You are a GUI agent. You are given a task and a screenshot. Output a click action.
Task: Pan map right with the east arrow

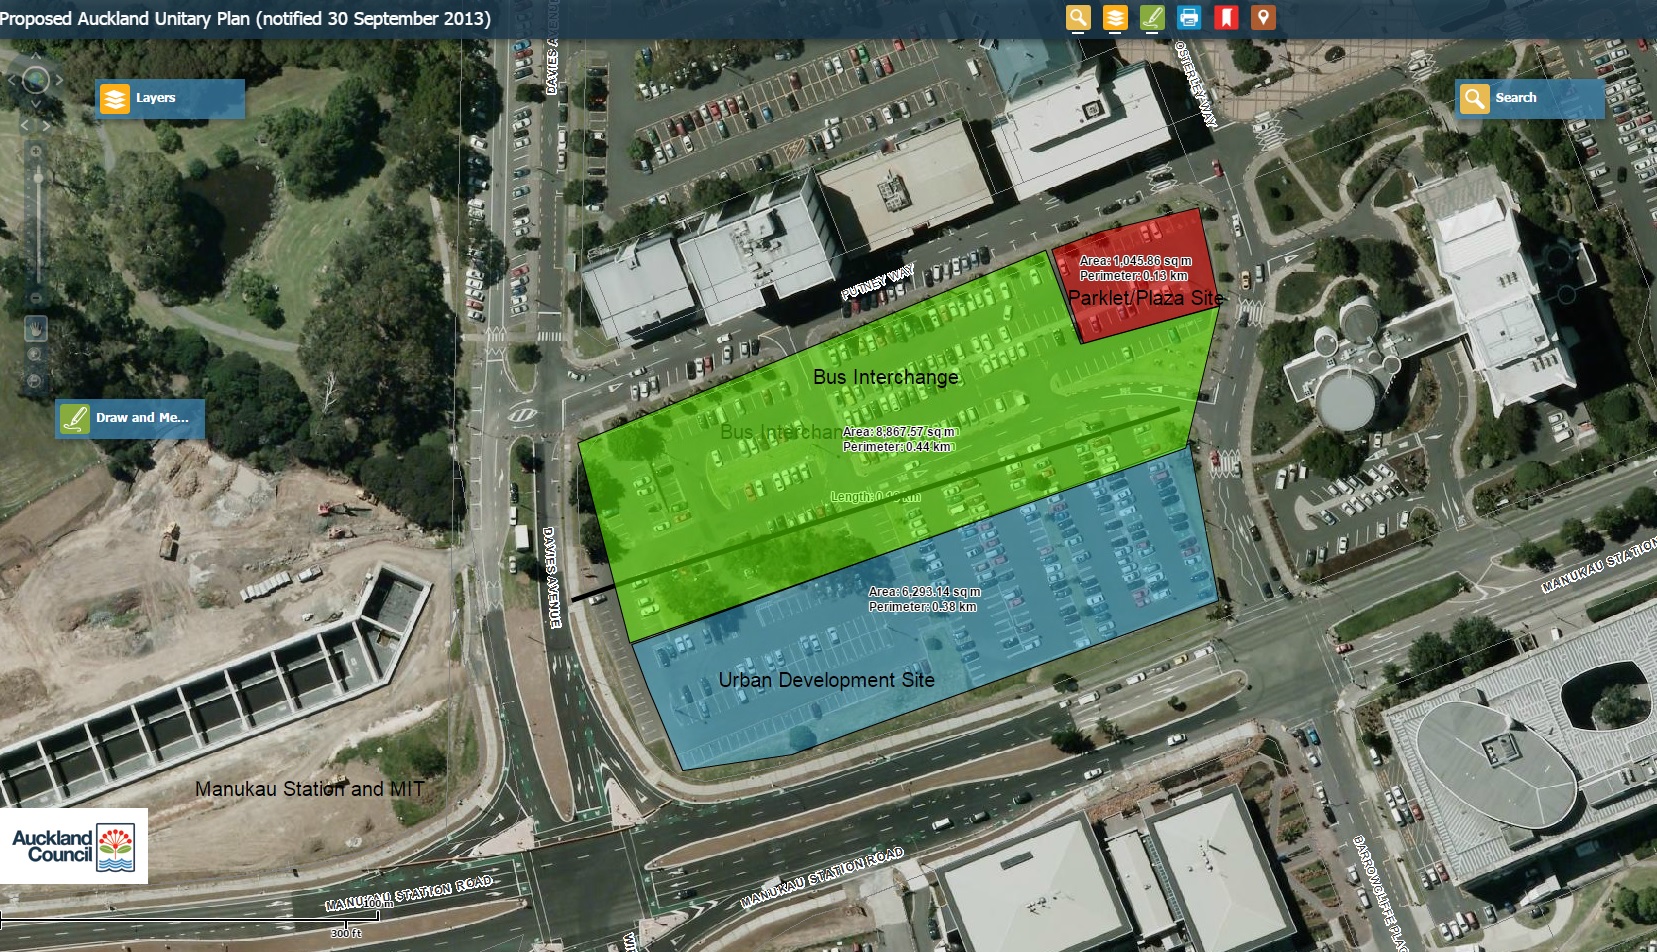pos(60,80)
